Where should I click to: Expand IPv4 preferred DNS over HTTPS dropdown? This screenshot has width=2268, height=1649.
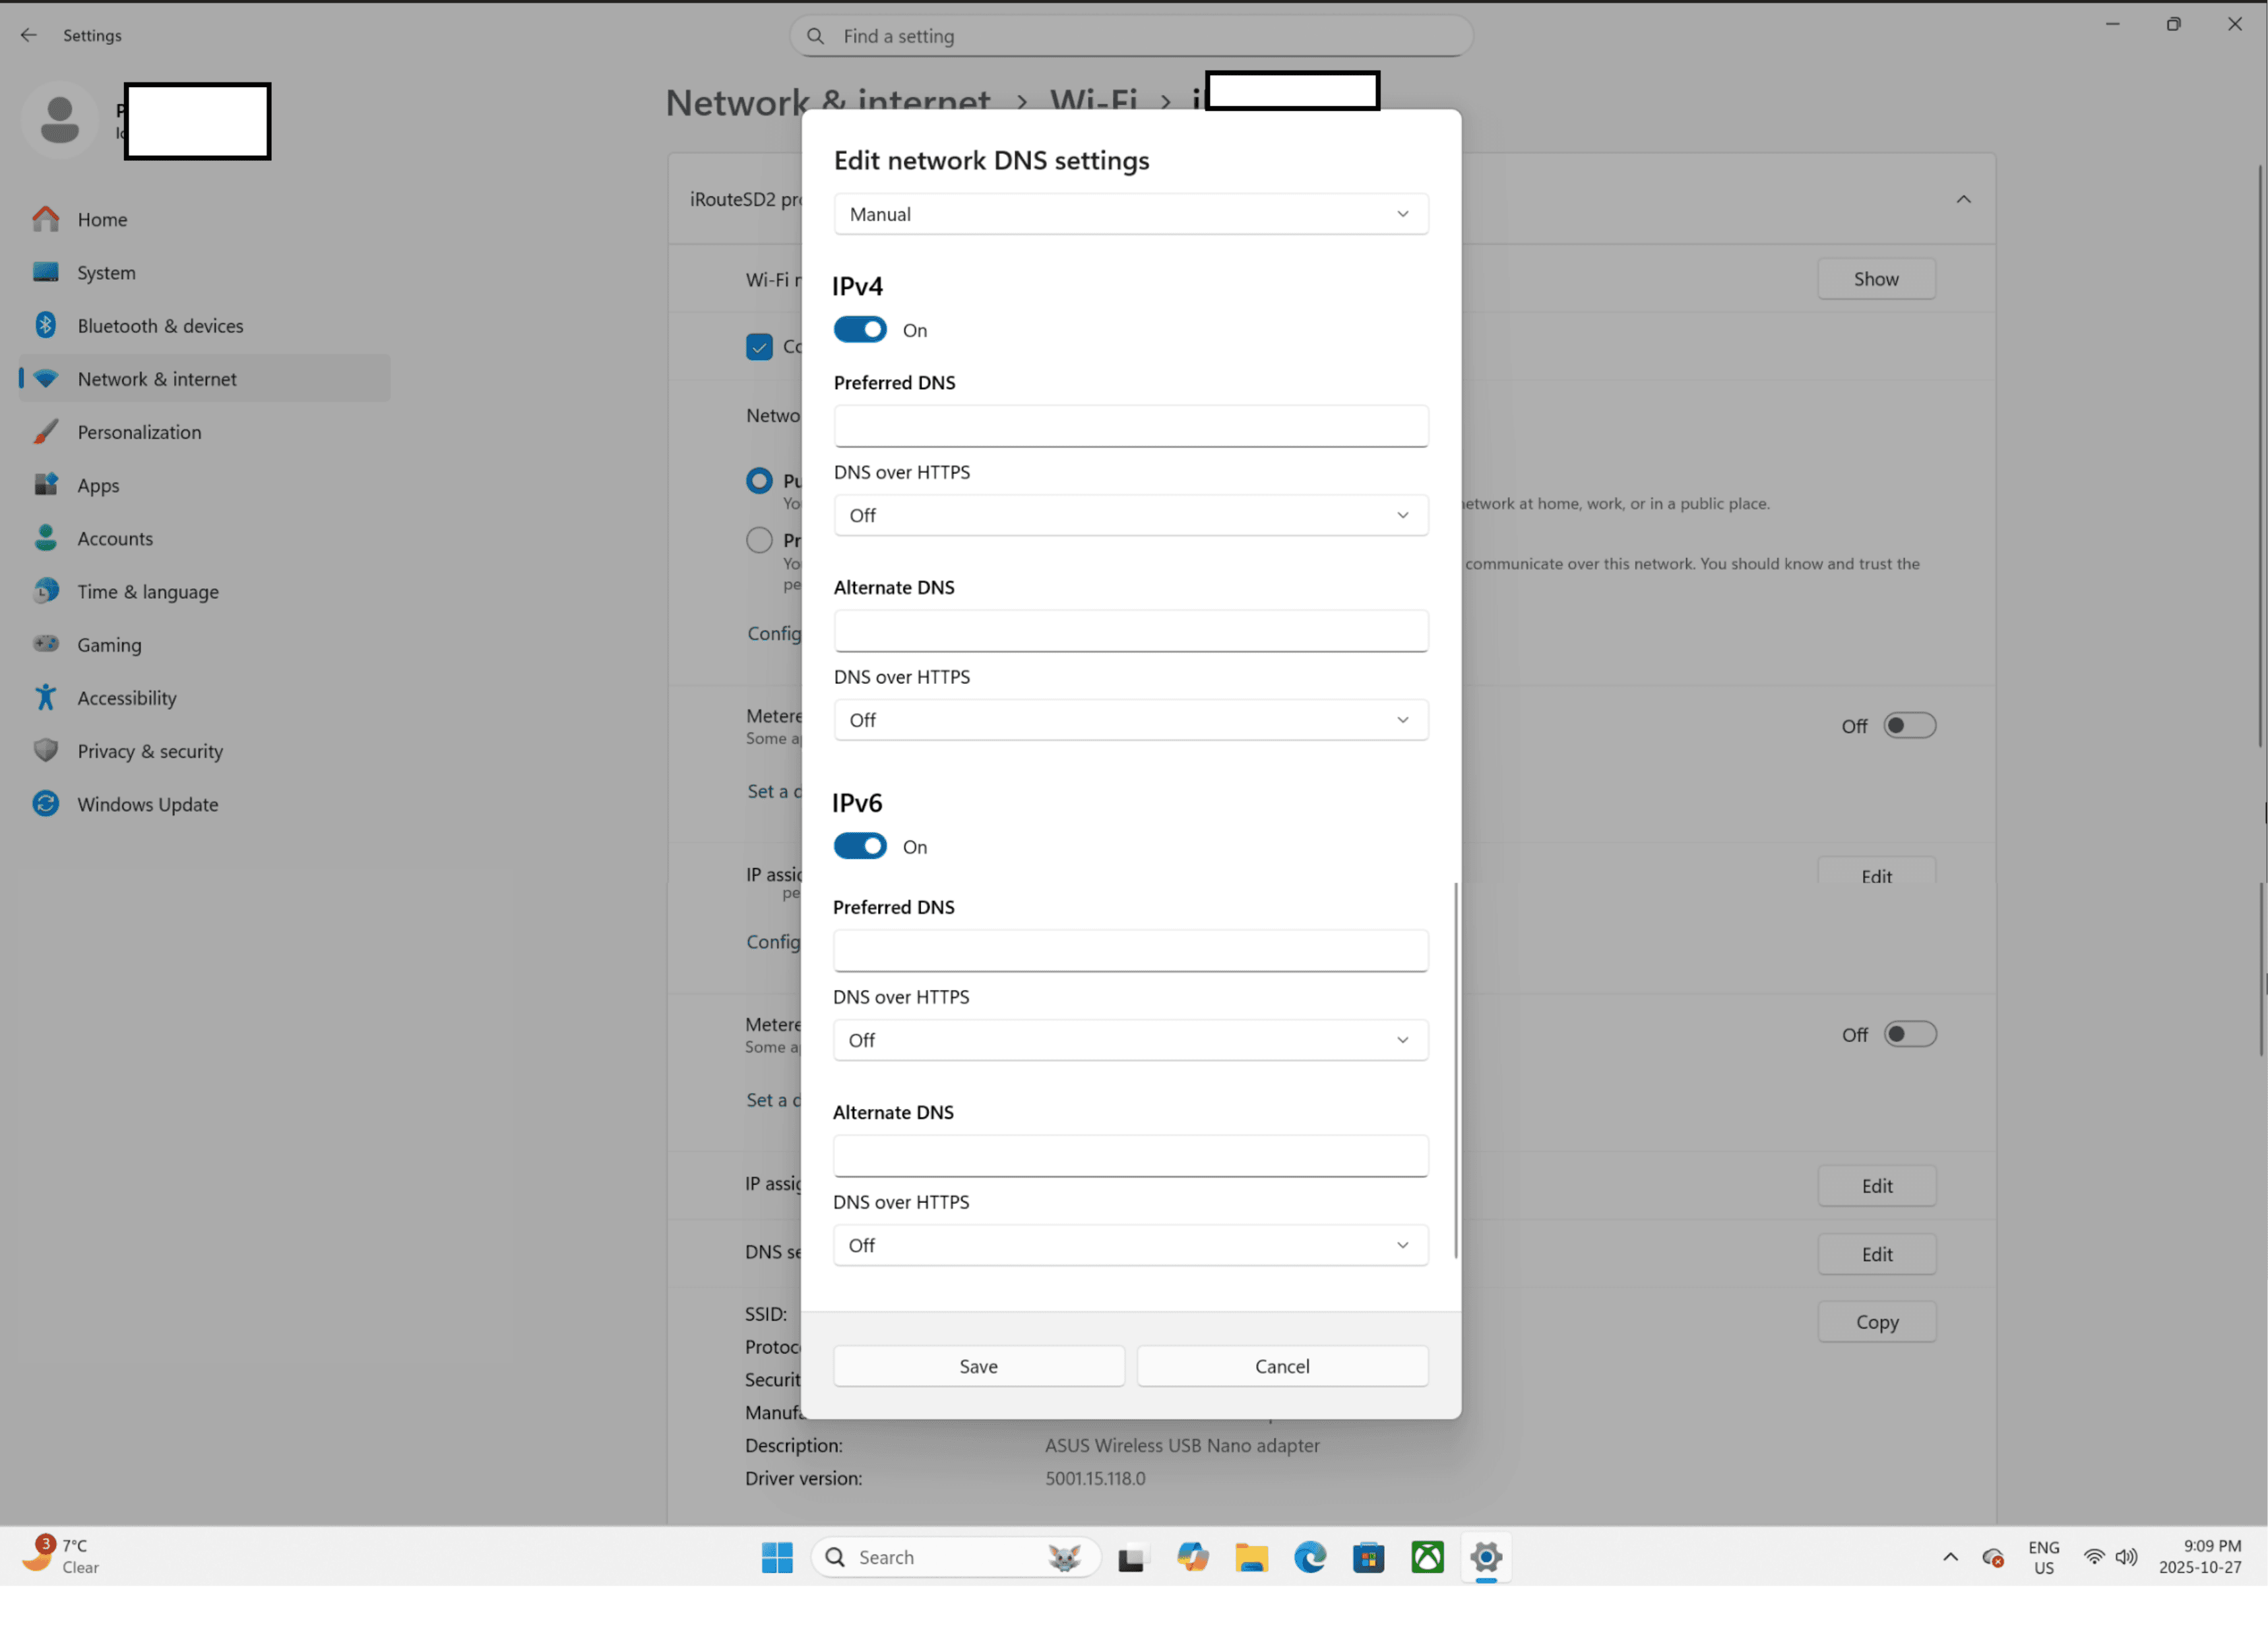[x=1130, y=515]
